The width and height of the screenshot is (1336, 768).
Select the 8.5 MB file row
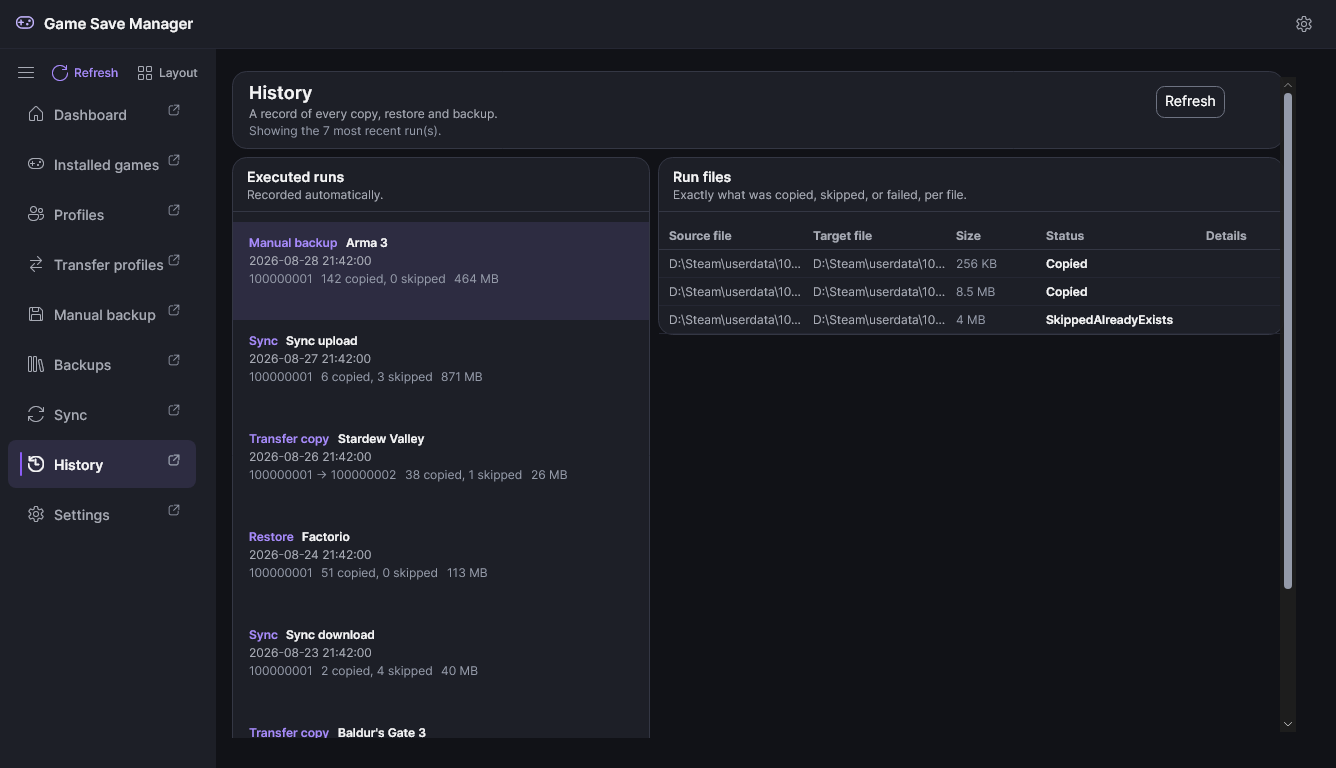click(x=969, y=292)
